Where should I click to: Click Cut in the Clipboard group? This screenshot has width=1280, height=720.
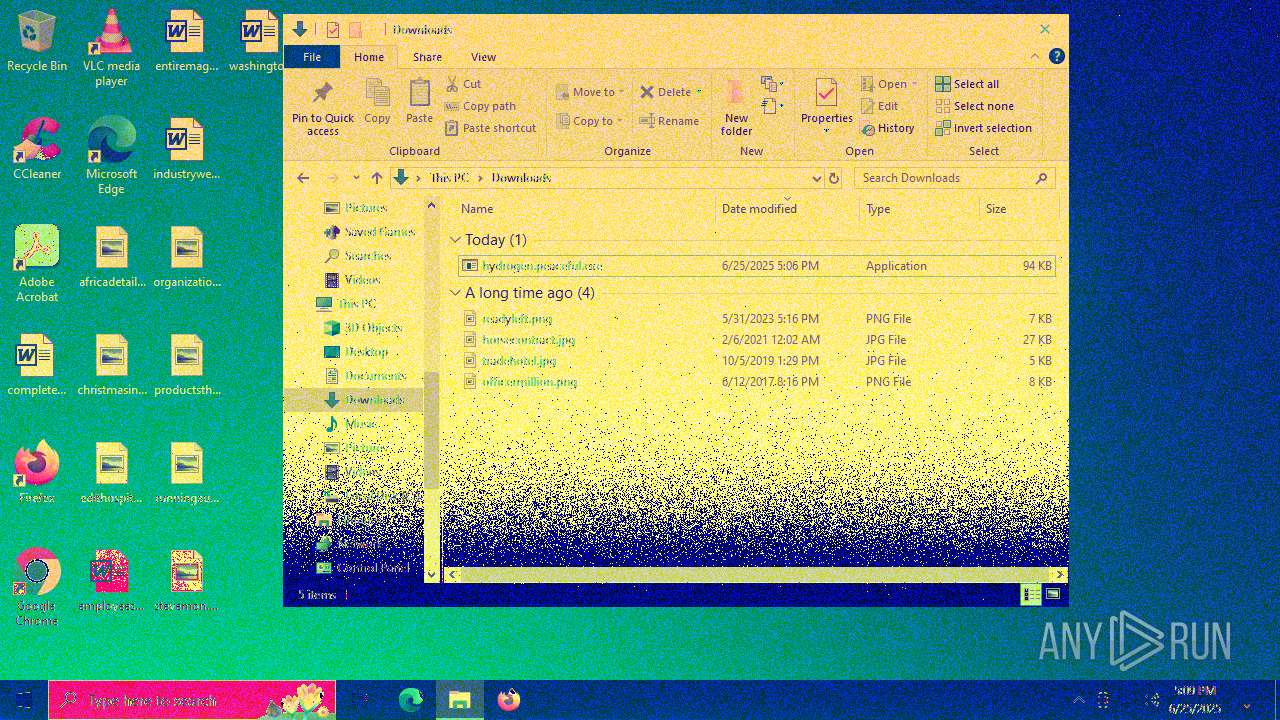pyautogui.click(x=464, y=84)
